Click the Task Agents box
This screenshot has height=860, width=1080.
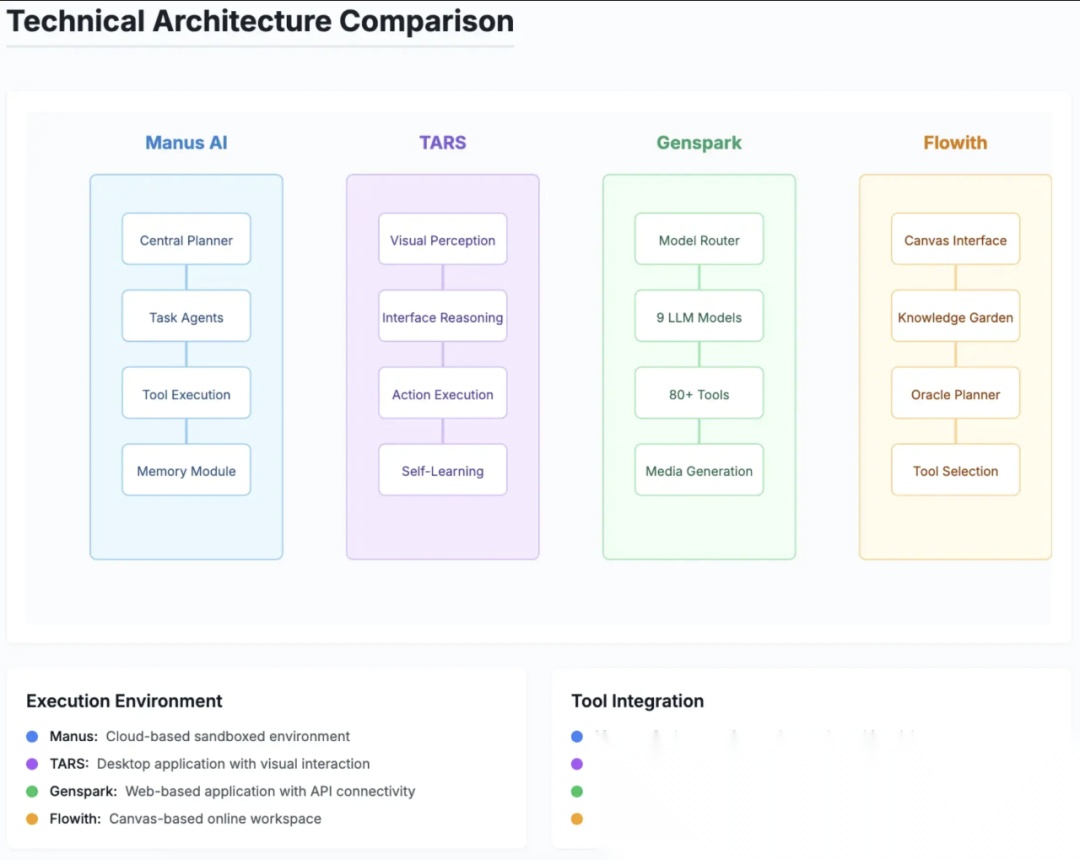(x=187, y=317)
